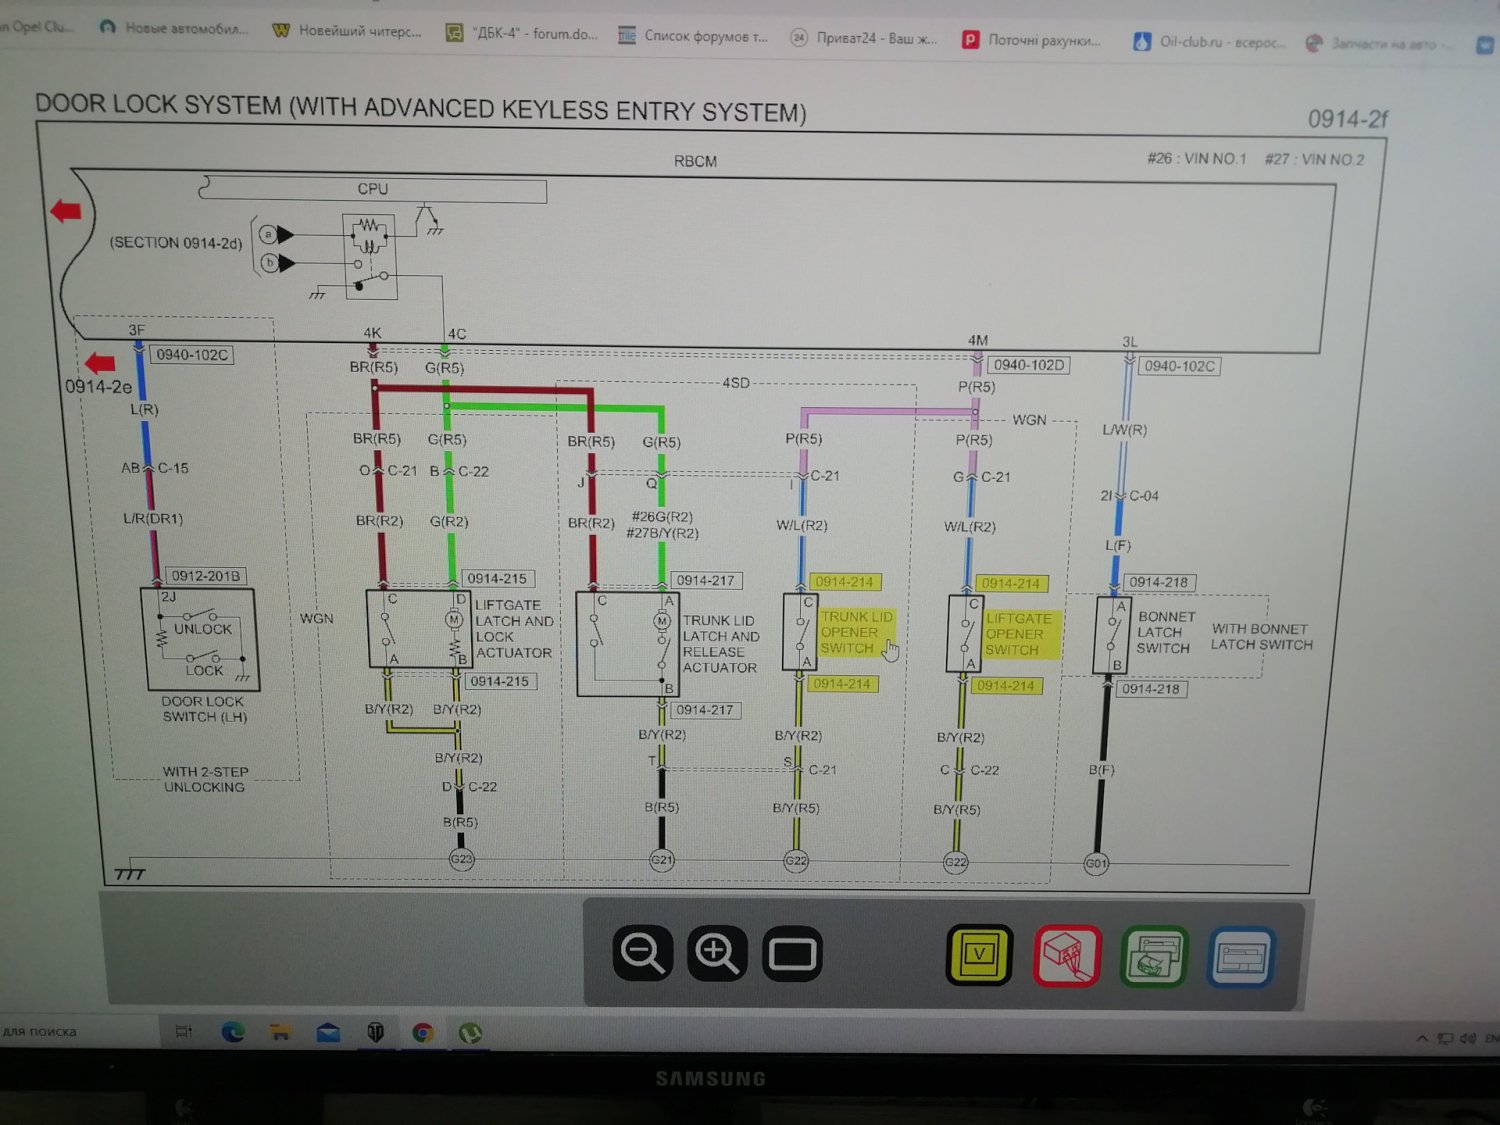
Task: Open 'Список форумов т...' bookmark
Action: pos(694,36)
